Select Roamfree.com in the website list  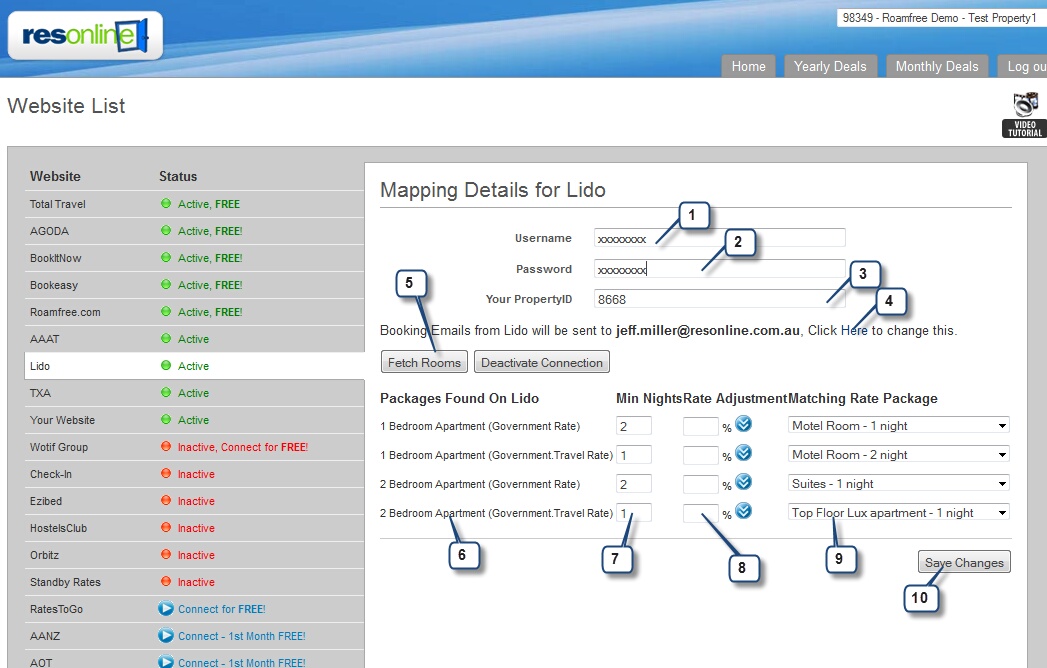[194, 312]
